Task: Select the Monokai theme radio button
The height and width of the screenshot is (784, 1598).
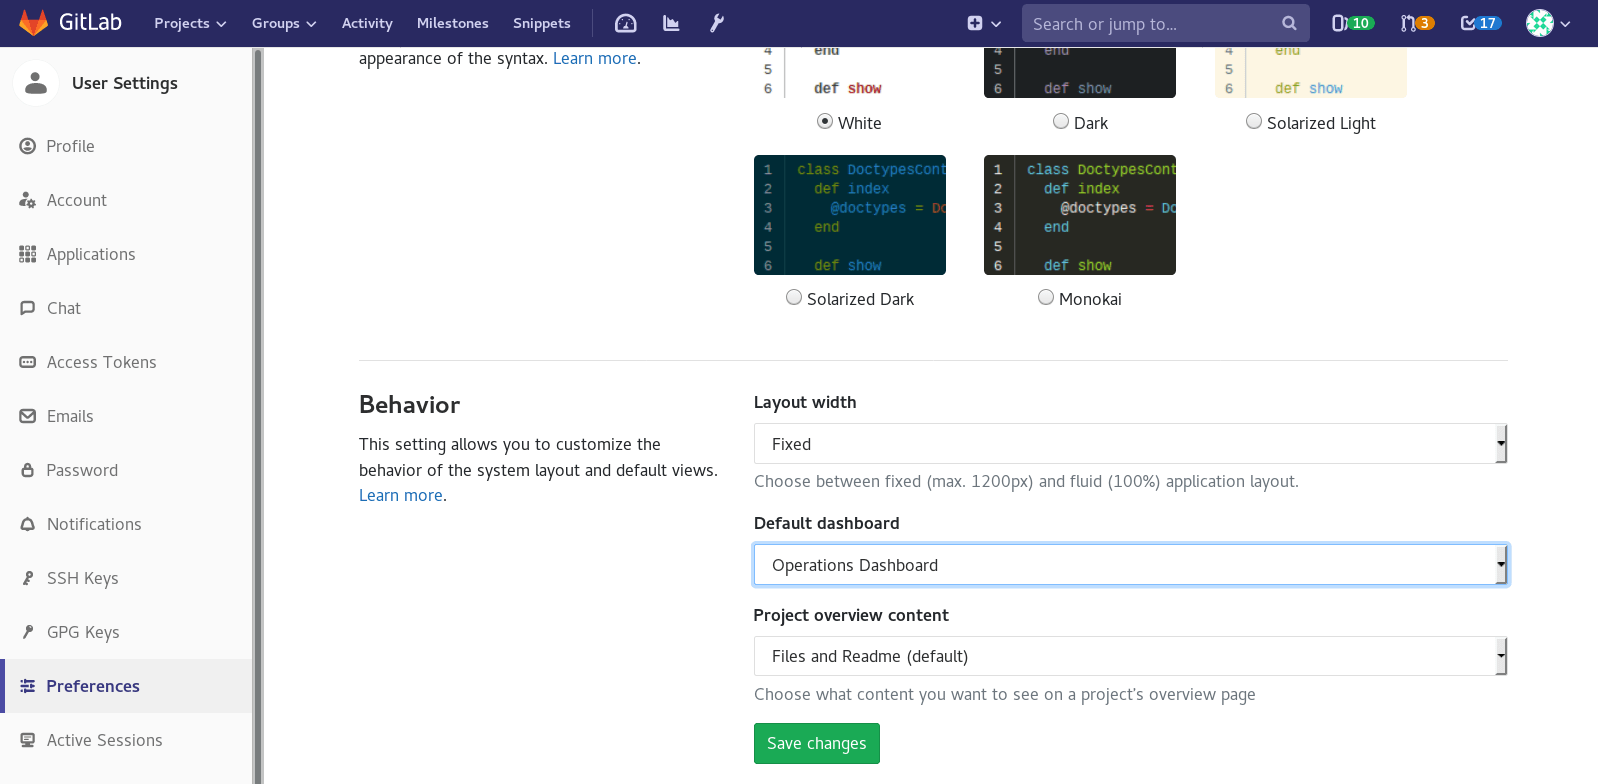Action: pos(1046,298)
